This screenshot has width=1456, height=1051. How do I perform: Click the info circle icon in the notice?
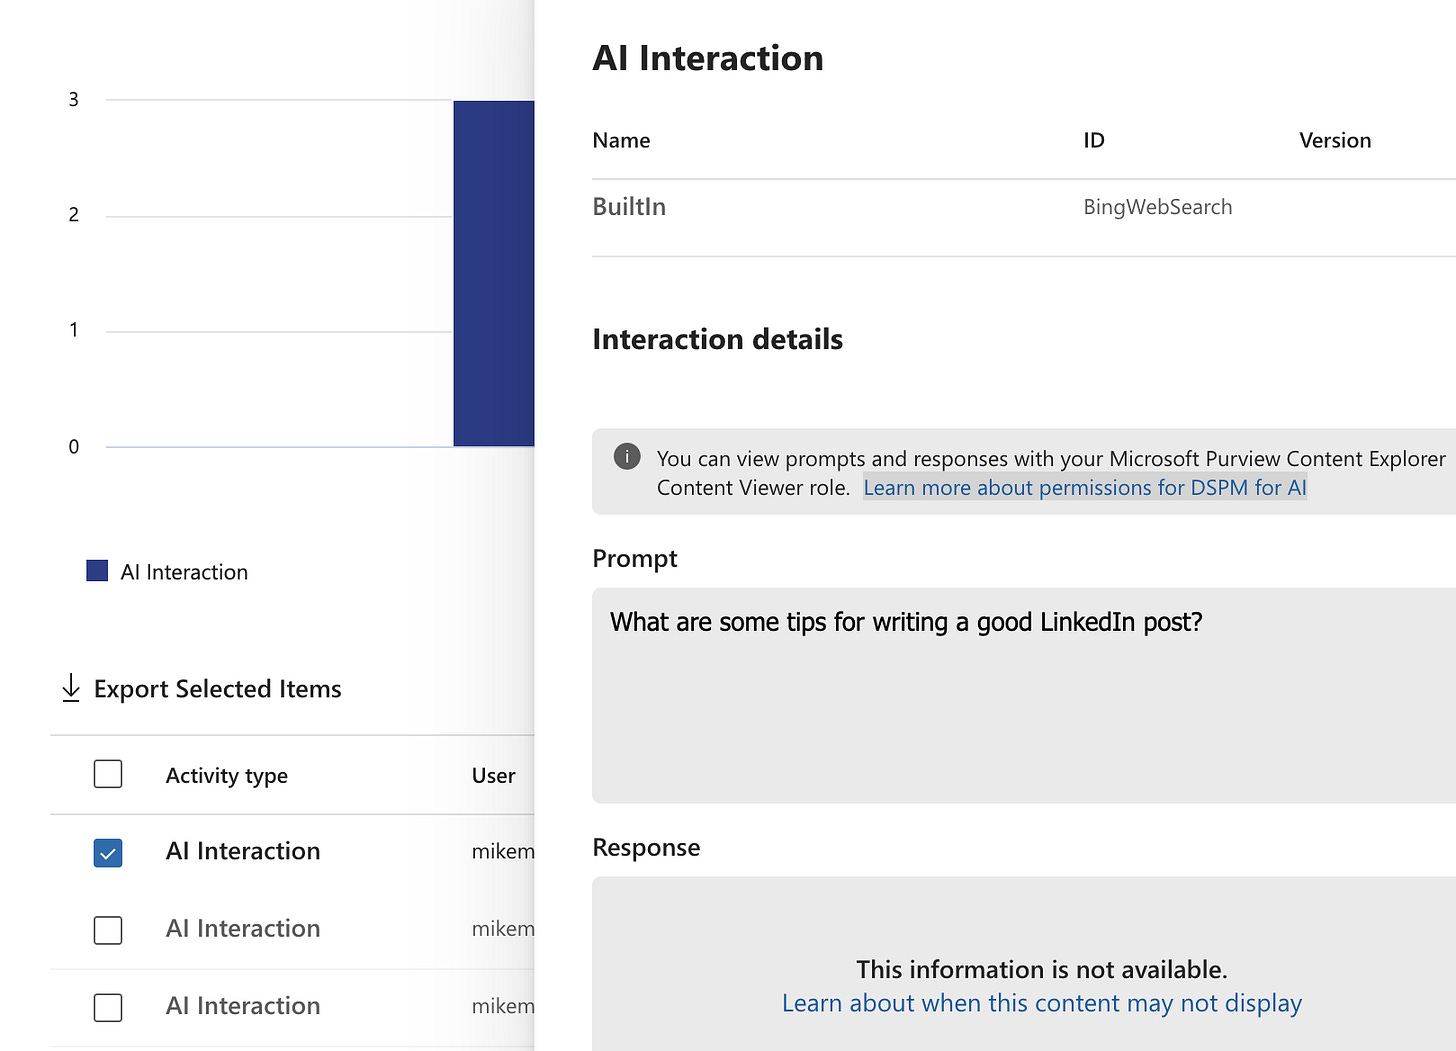(627, 457)
